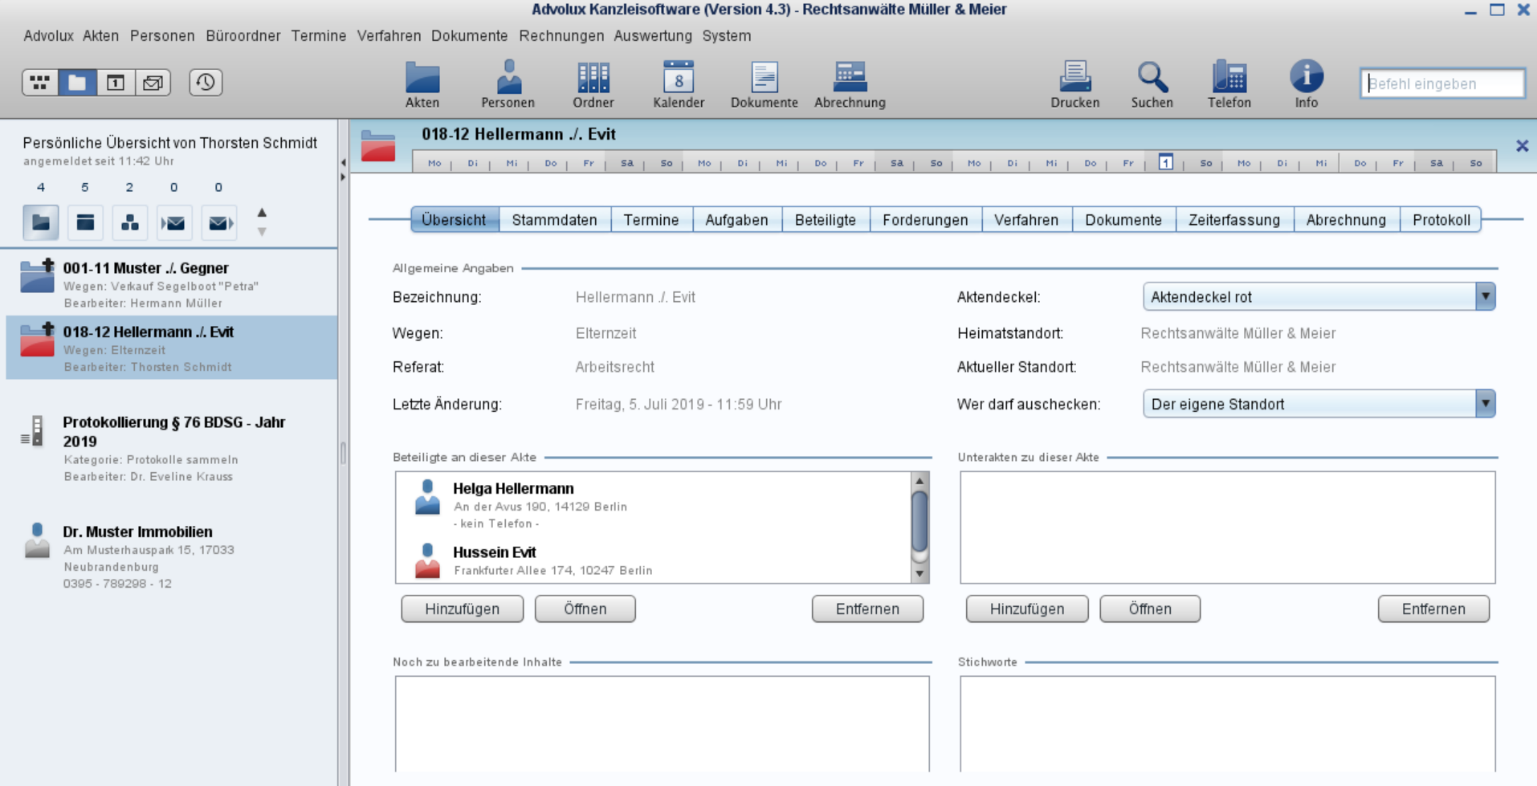
Task: Click red folder icon in file header
Action: pyautogui.click(x=378, y=146)
